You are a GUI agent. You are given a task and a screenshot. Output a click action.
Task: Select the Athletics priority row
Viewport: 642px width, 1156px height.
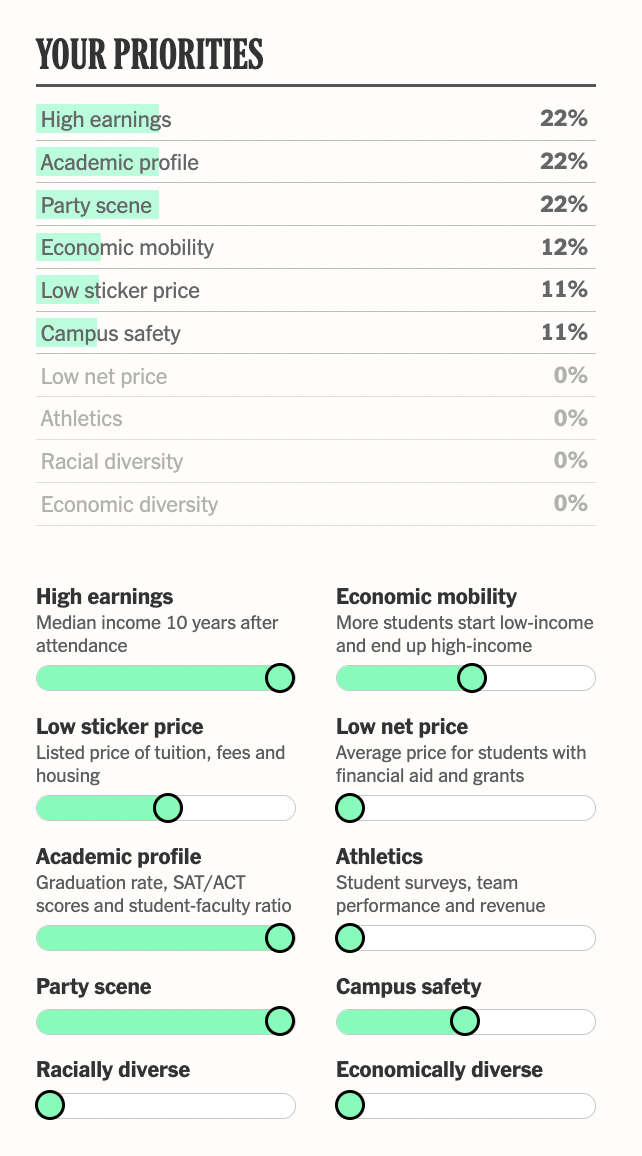coord(315,419)
